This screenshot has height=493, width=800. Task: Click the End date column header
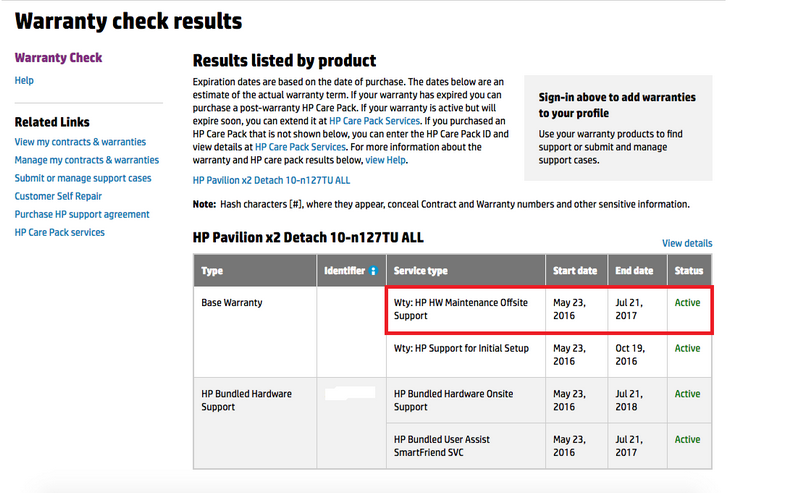tap(634, 271)
